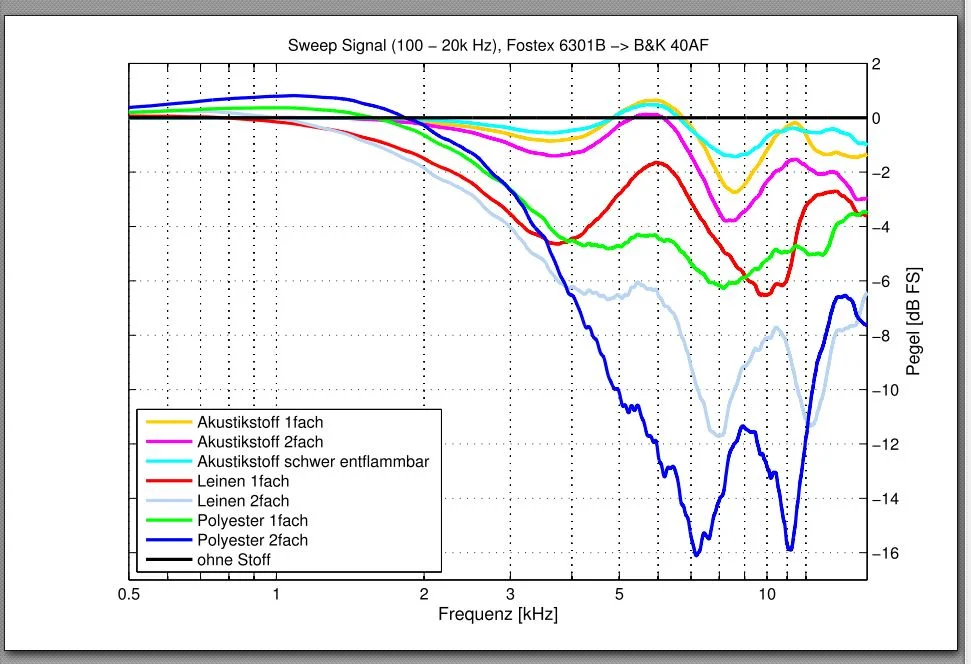Image resolution: width=971 pixels, height=664 pixels.
Task: Click the "10" frequency tick label on x-axis
Action: [x=767, y=595]
